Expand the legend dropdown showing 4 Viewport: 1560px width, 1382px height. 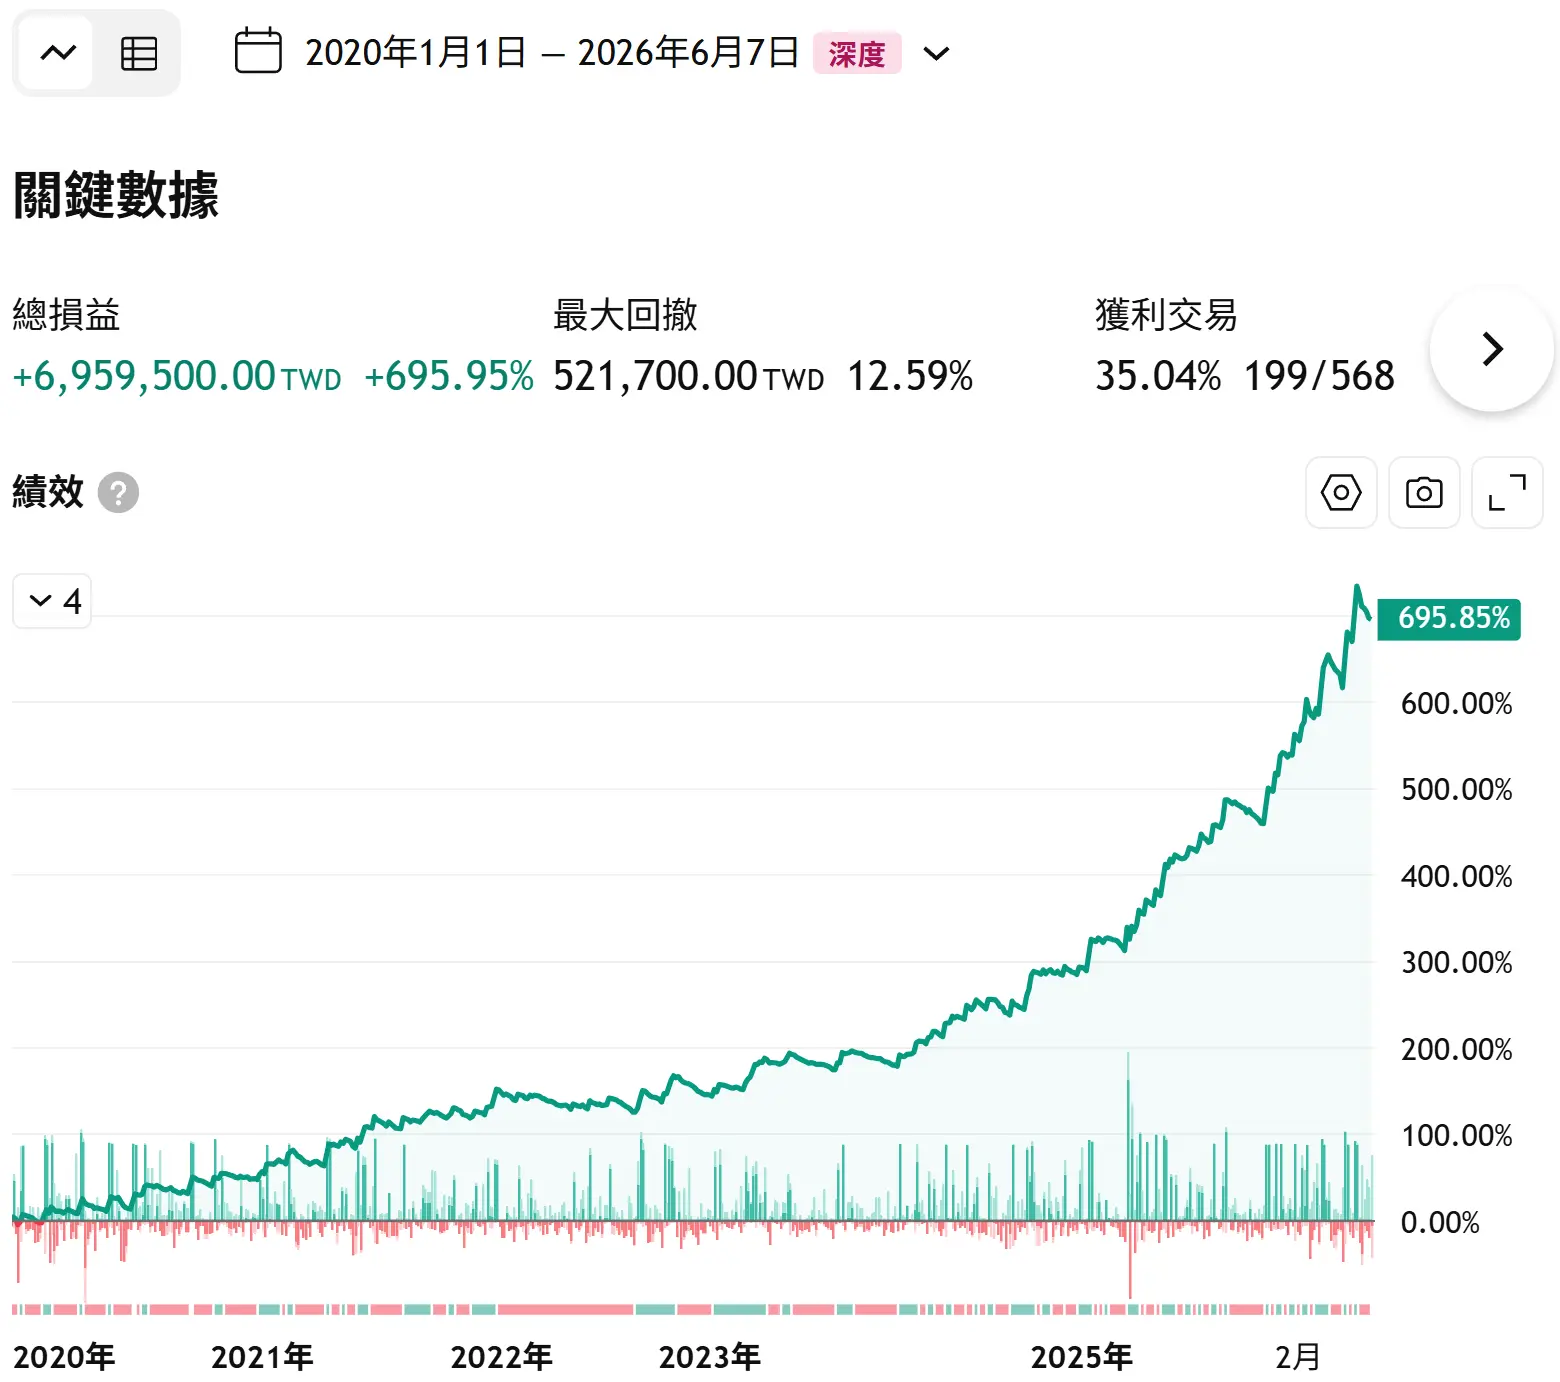52,601
